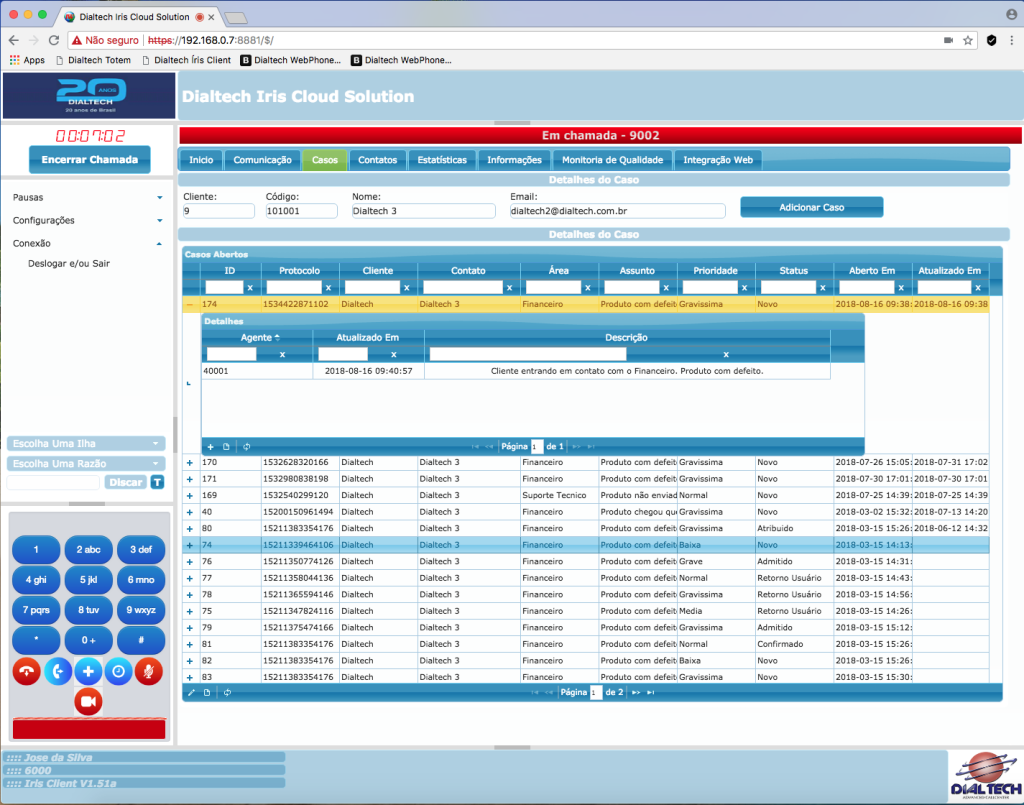The width and height of the screenshot is (1024, 805).
Task: Click the call transfer icon on dialpad
Action: point(57,671)
